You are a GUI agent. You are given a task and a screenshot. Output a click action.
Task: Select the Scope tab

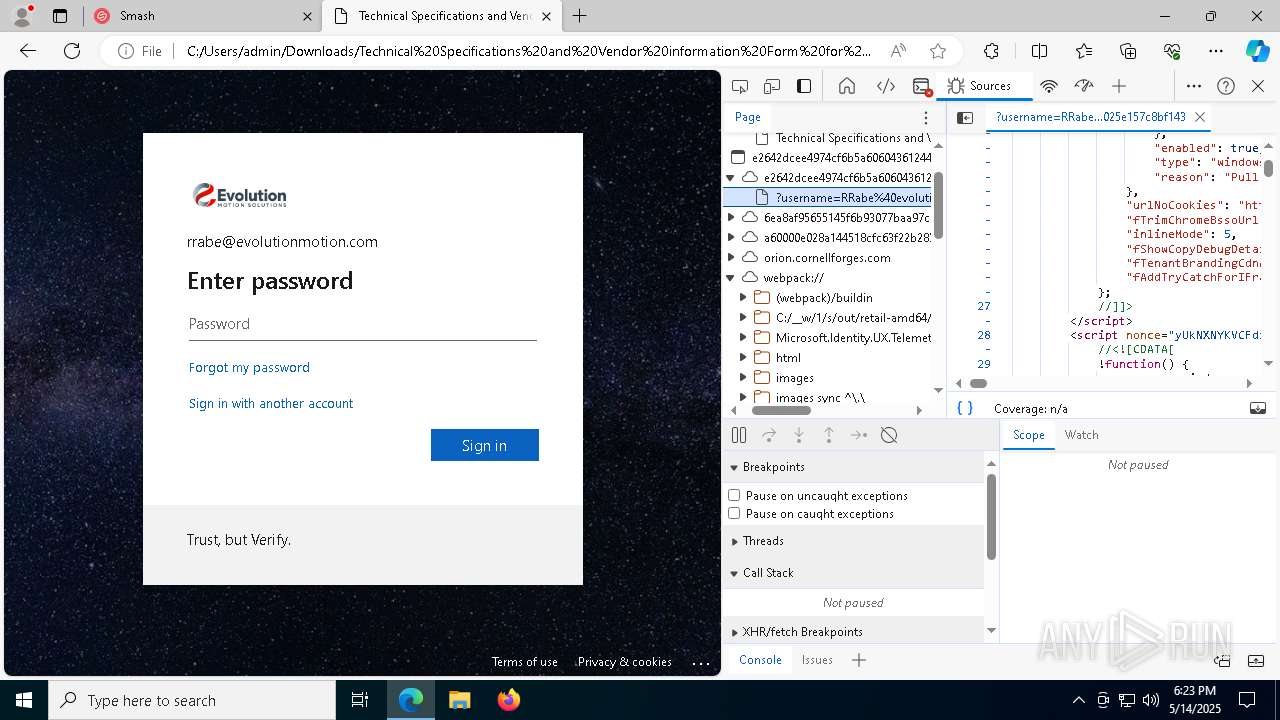pos(1028,435)
